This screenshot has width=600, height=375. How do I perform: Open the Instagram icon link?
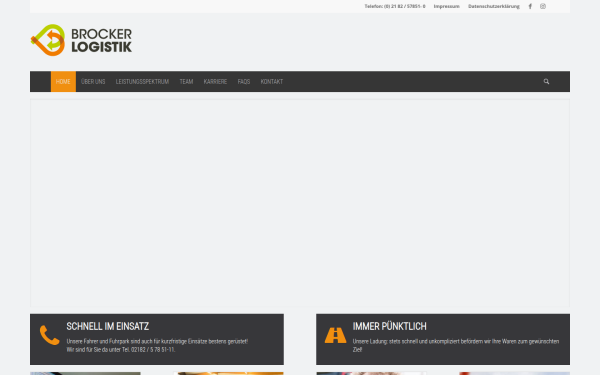coord(543,6)
